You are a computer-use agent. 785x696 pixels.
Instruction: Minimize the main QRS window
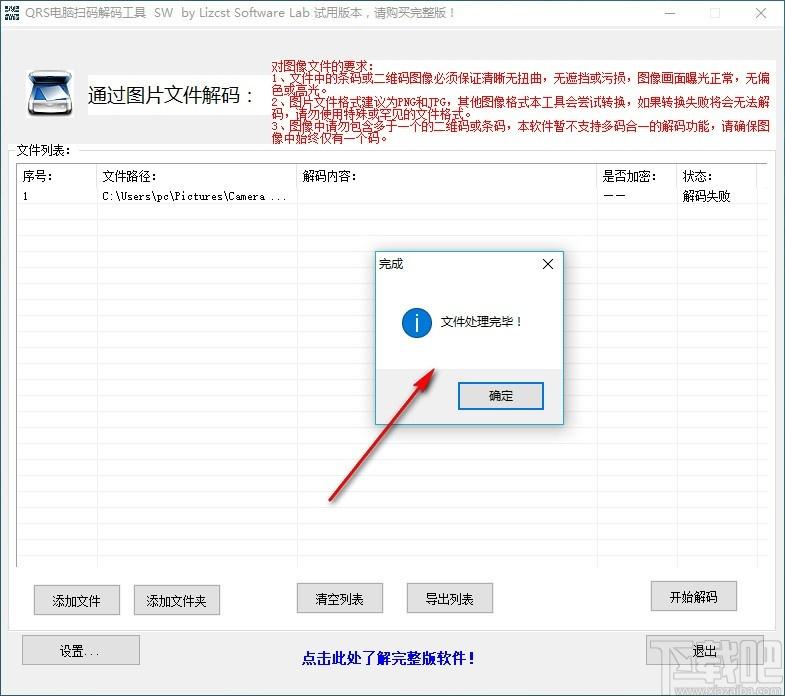pyautogui.click(x=670, y=14)
